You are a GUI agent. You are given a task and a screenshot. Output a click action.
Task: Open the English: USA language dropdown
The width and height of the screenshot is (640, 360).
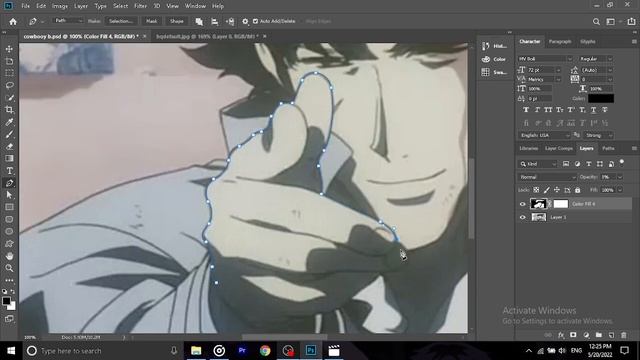coord(545,135)
